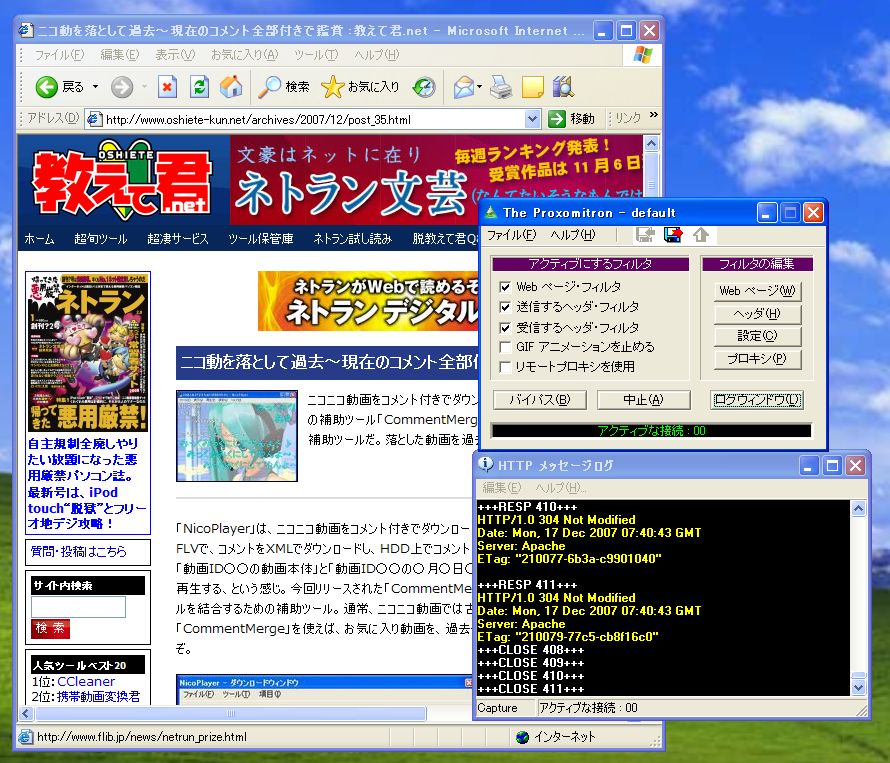
Task: Click the IE page vertical scrollbar thumb
Action: click(x=652, y=174)
